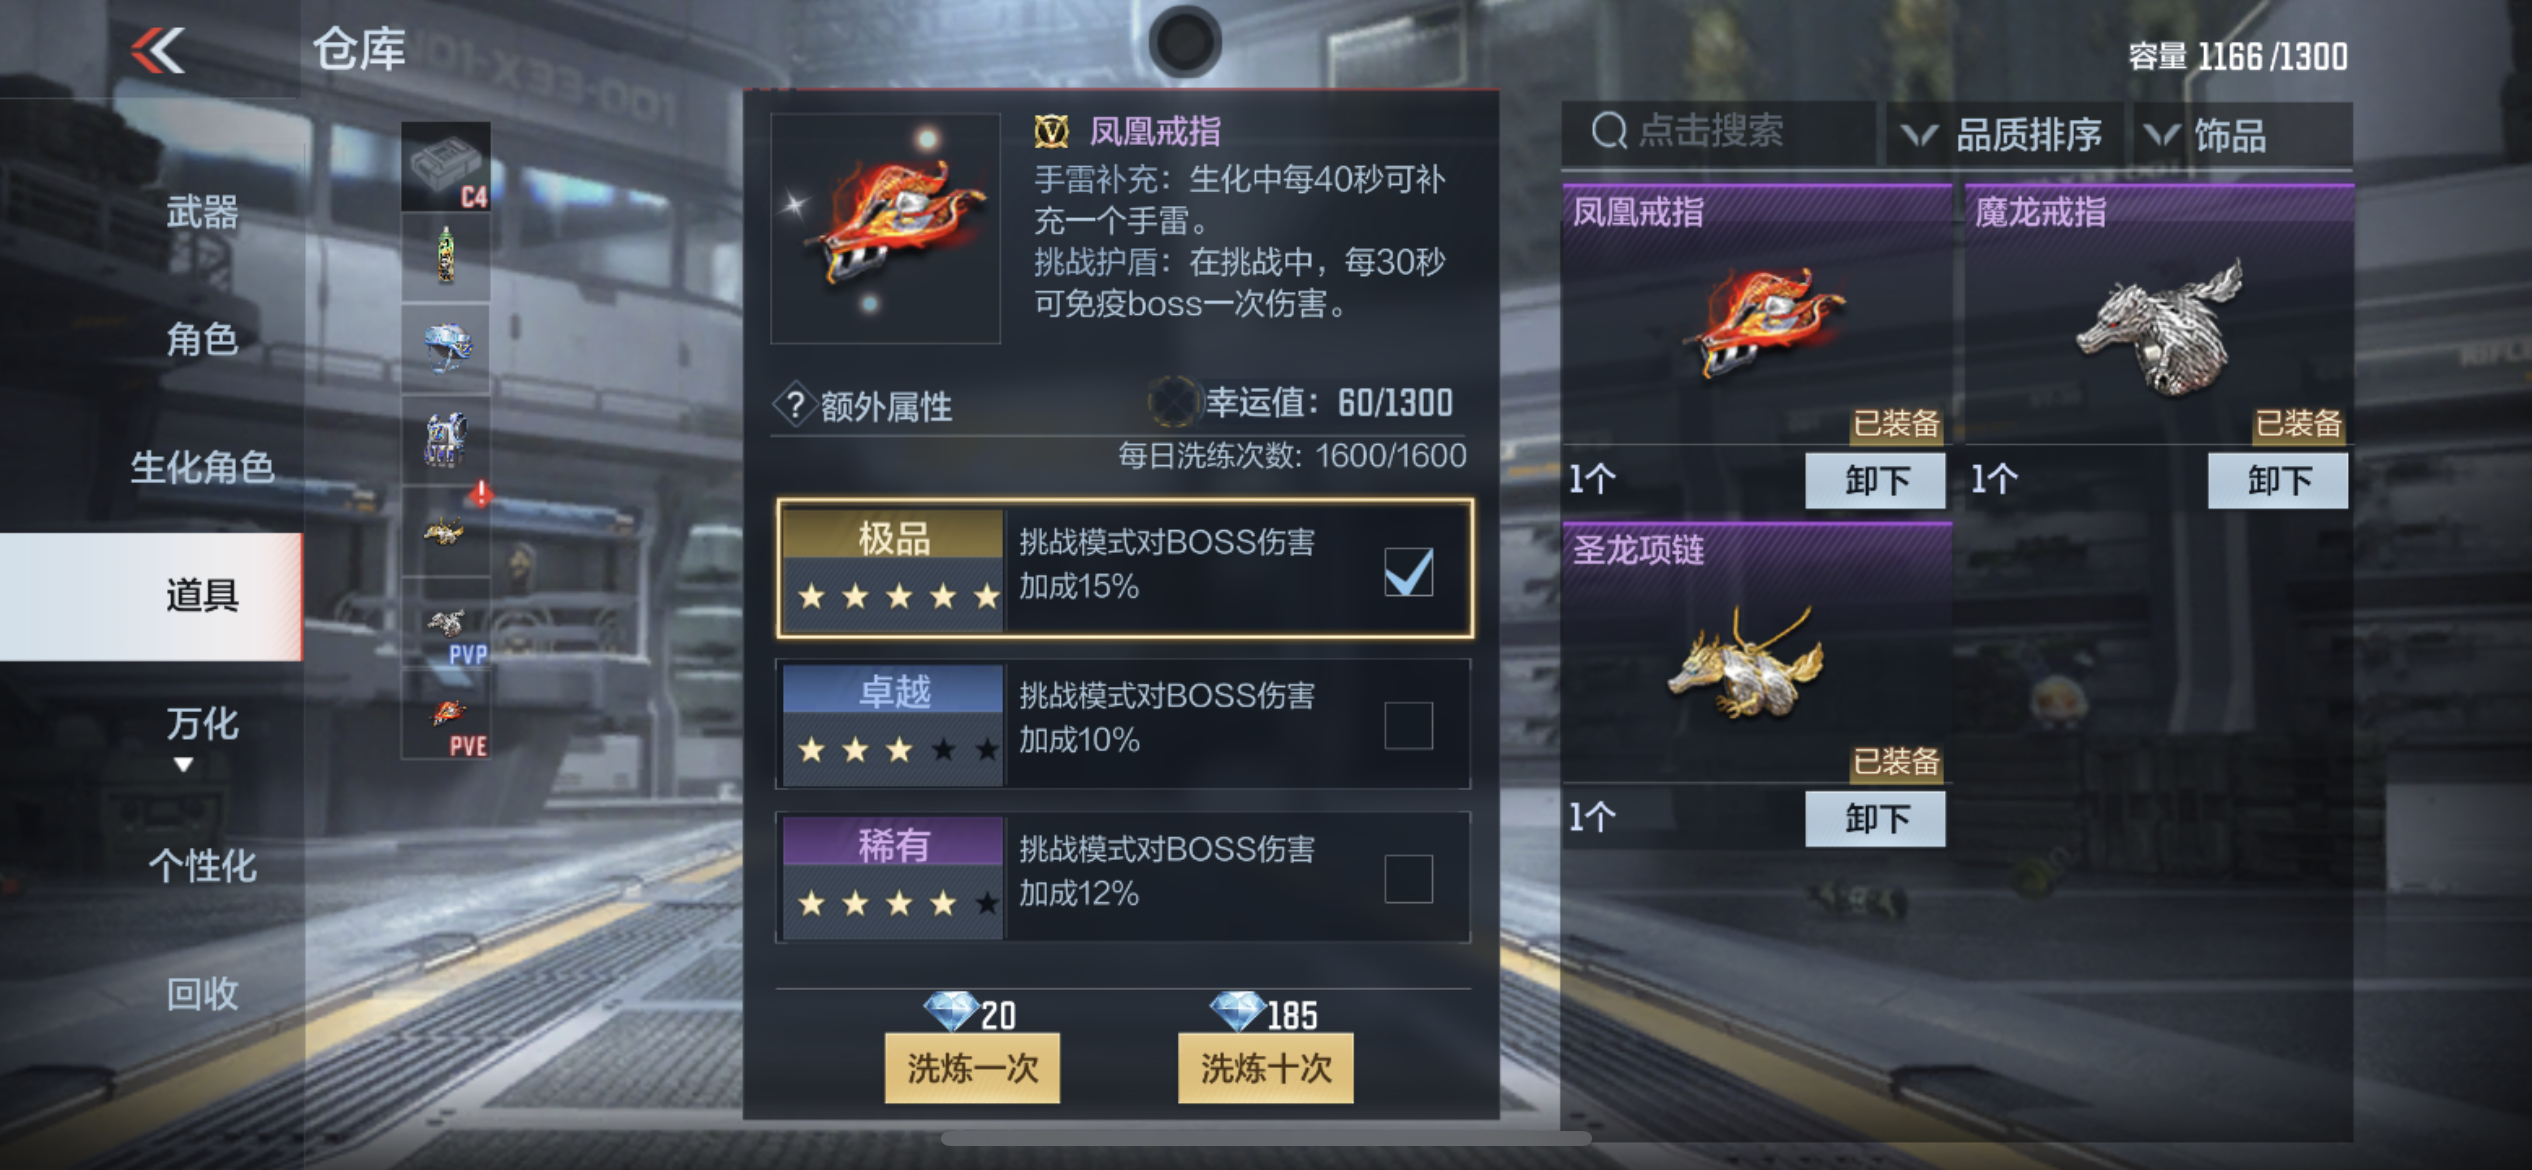
Task: Check the 卓越 10% attribute checkbox
Action: [x=1408, y=725]
